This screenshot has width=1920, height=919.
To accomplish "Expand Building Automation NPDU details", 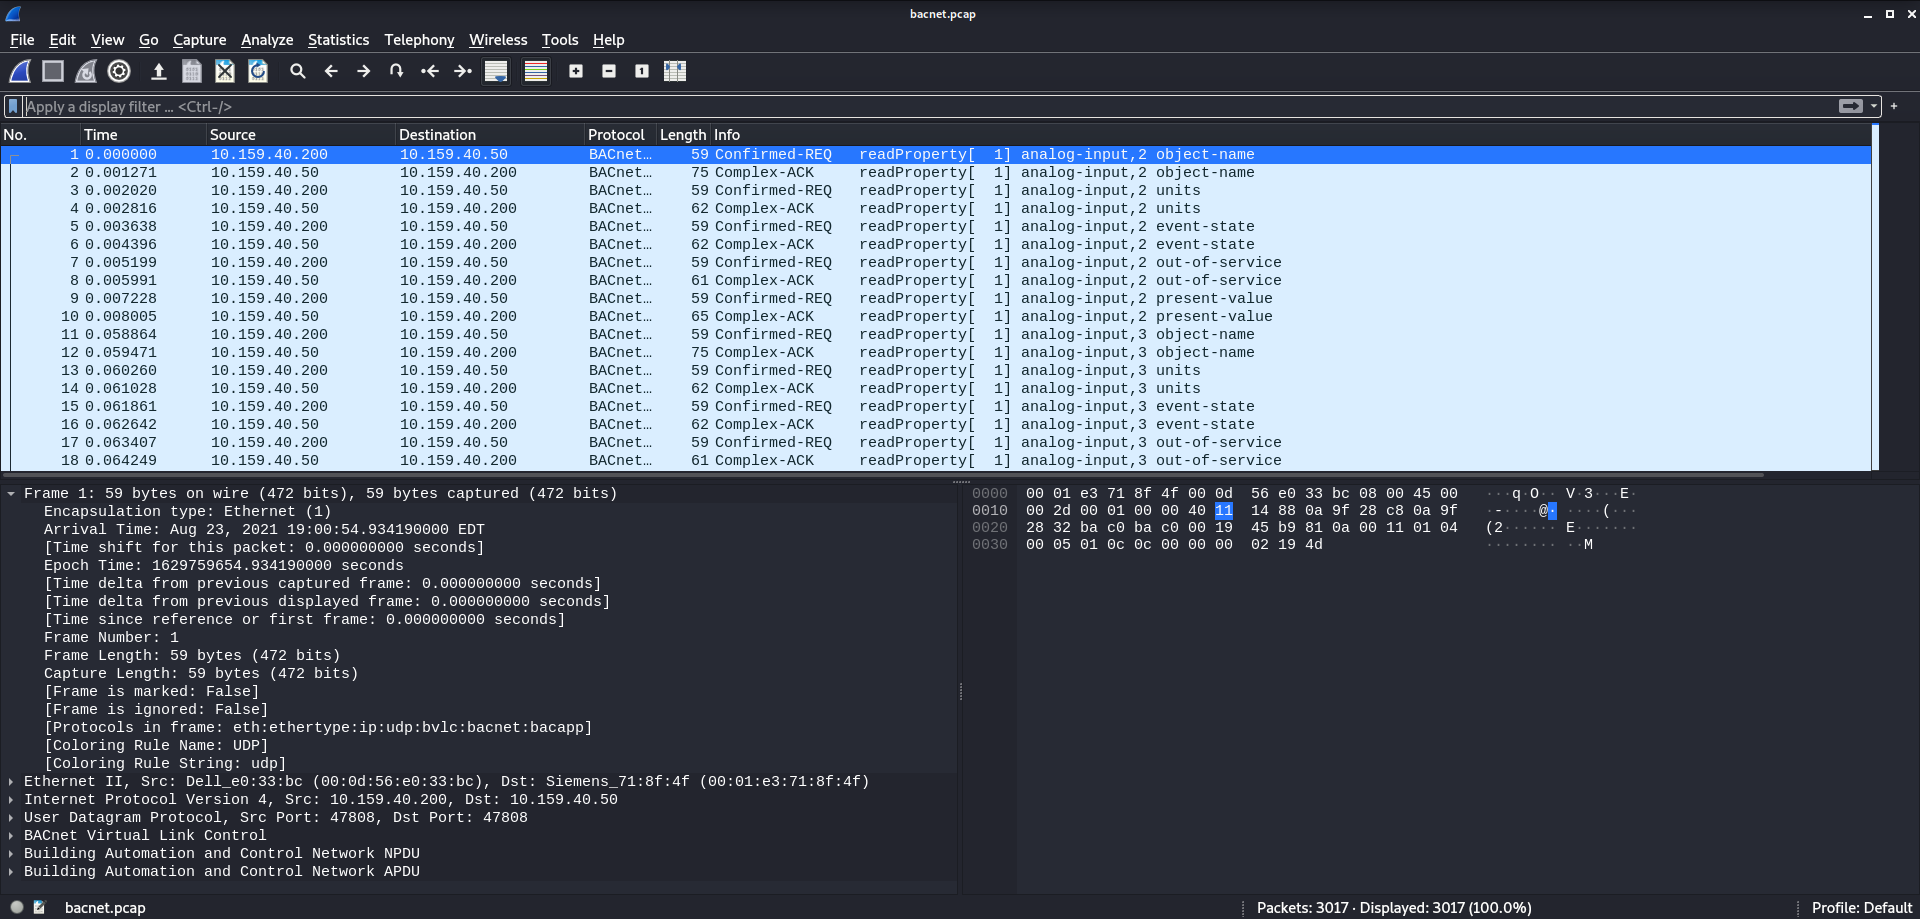I will point(11,853).
